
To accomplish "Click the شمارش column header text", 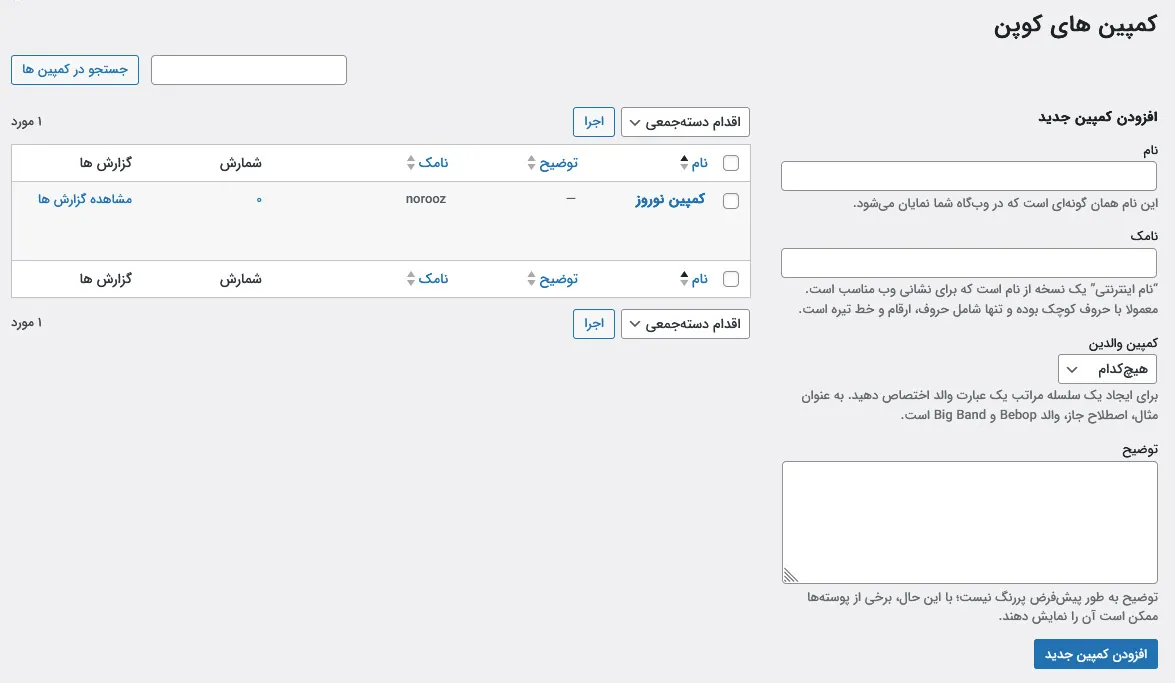I will coord(241,163).
